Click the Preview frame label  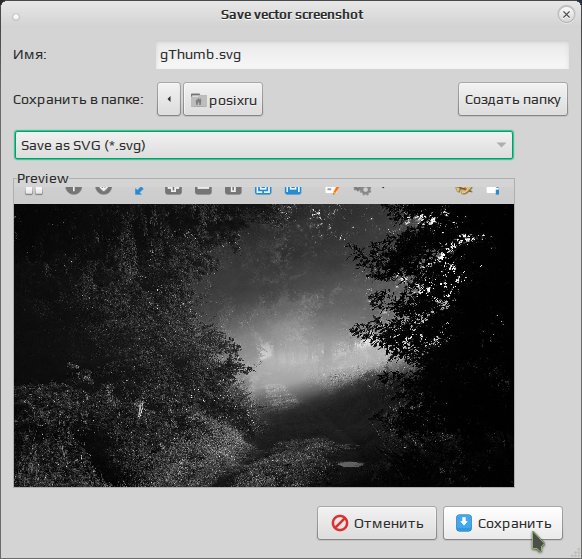click(x=43, y=179)
